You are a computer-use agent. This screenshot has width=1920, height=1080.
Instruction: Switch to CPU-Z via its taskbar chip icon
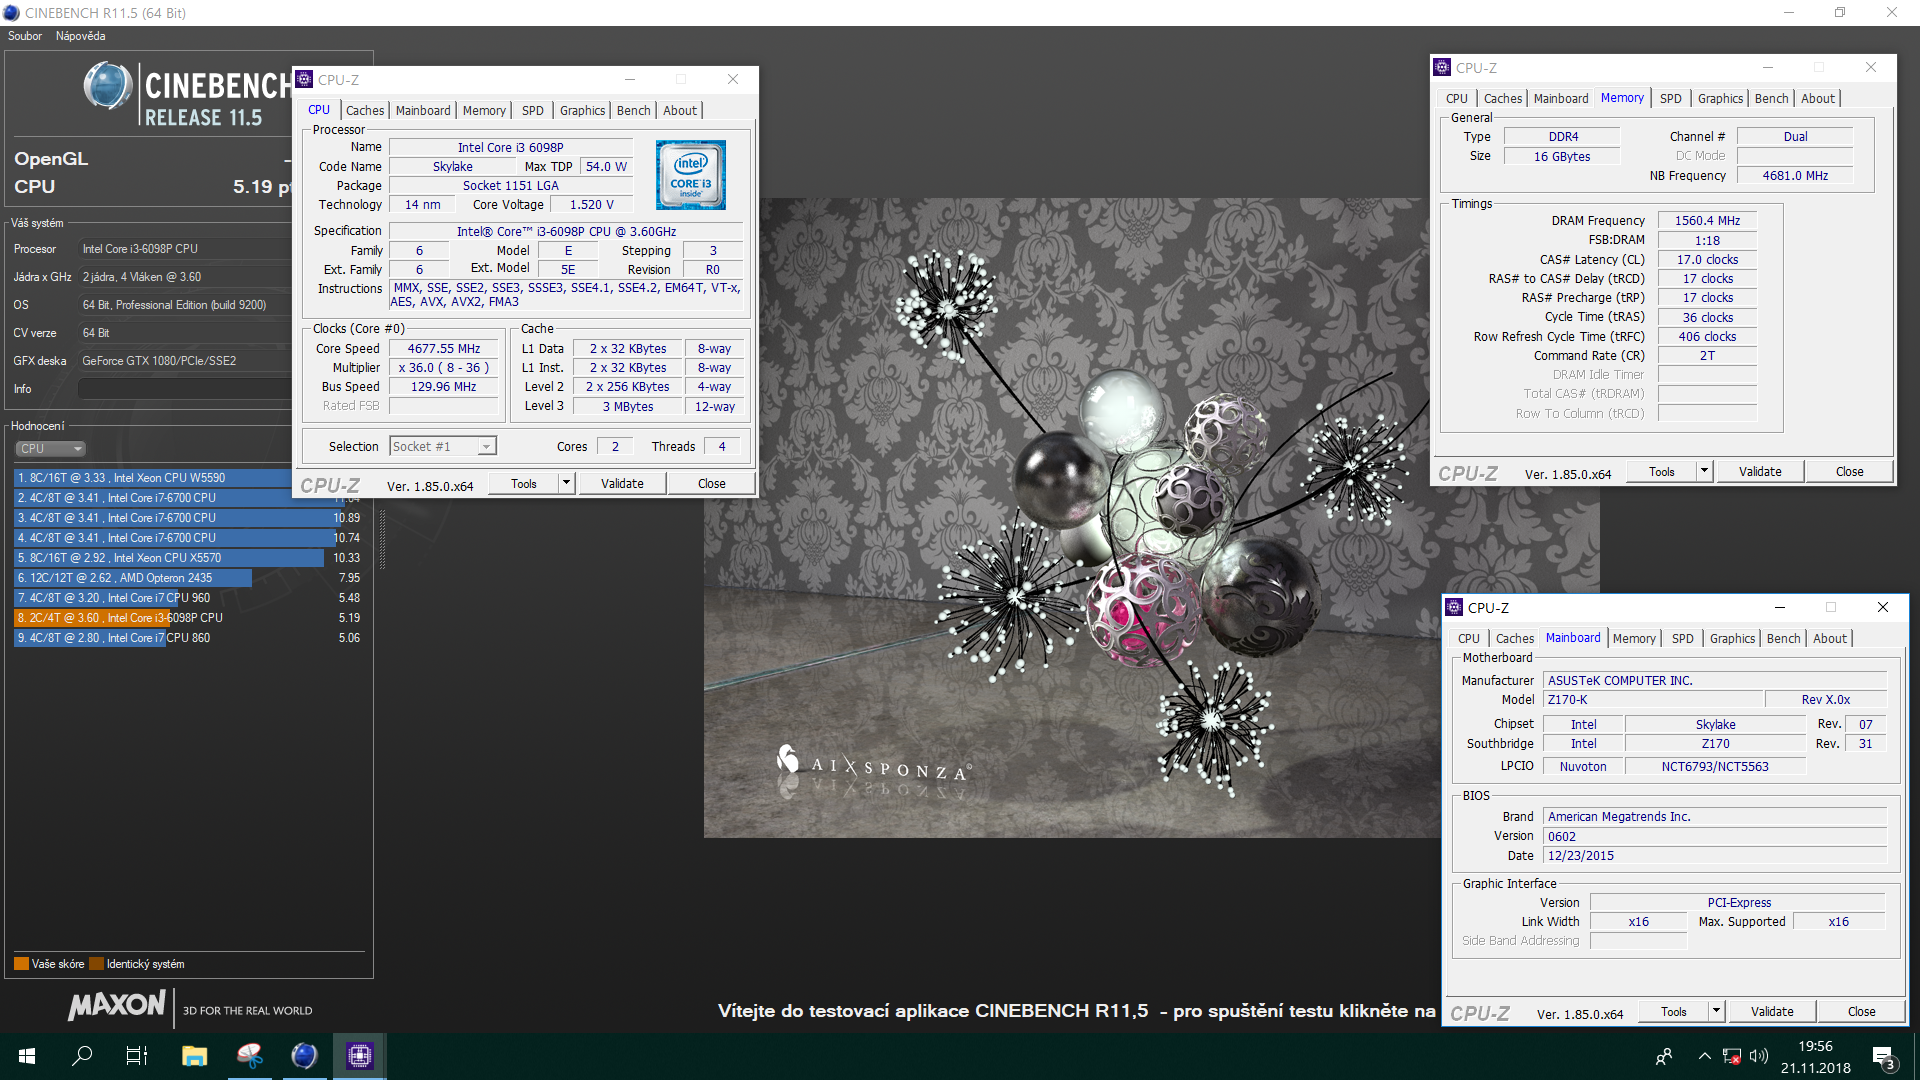[x=359, y=1056]
